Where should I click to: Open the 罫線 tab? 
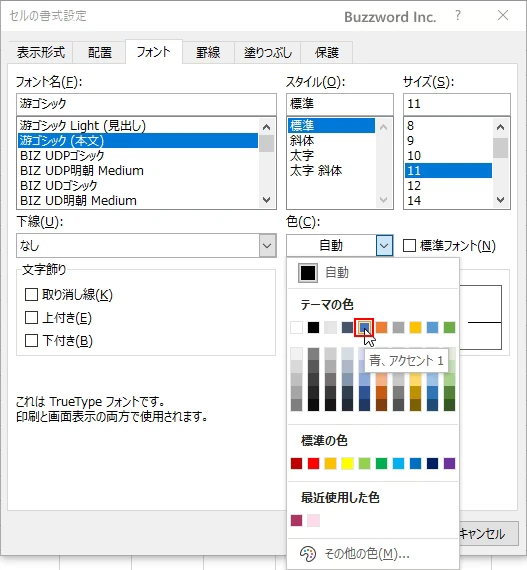208,53
